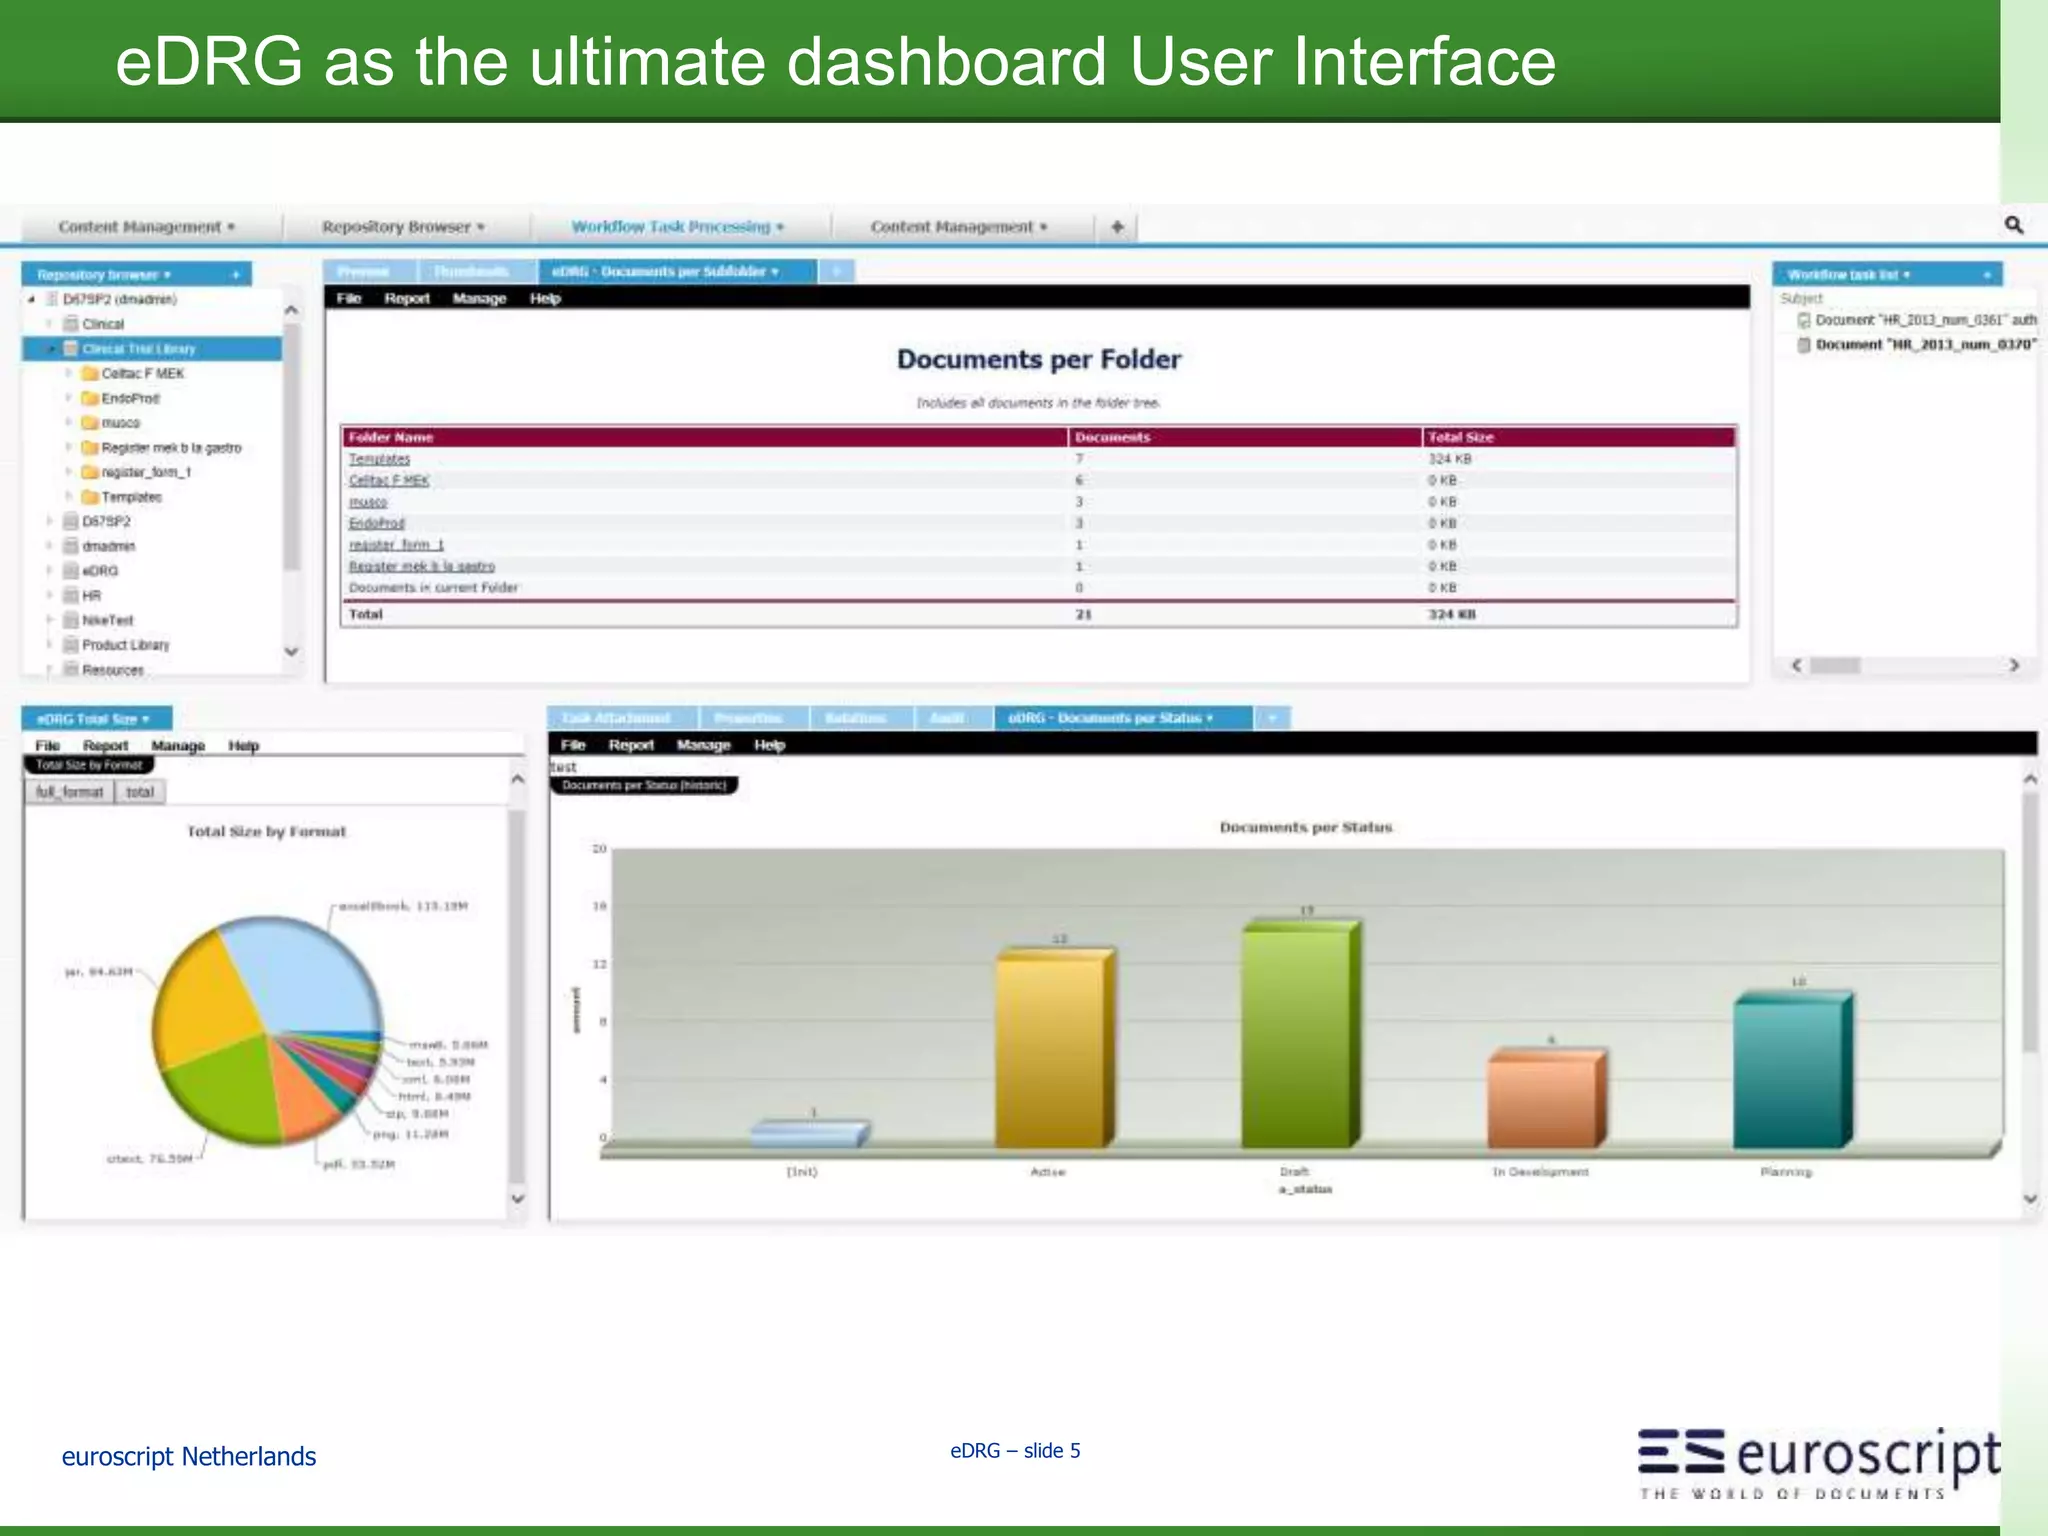This screenshot has width=2048, height=1536.
Task: Switch to the Workflow Task Processing top tab
Action: (677, 227)
